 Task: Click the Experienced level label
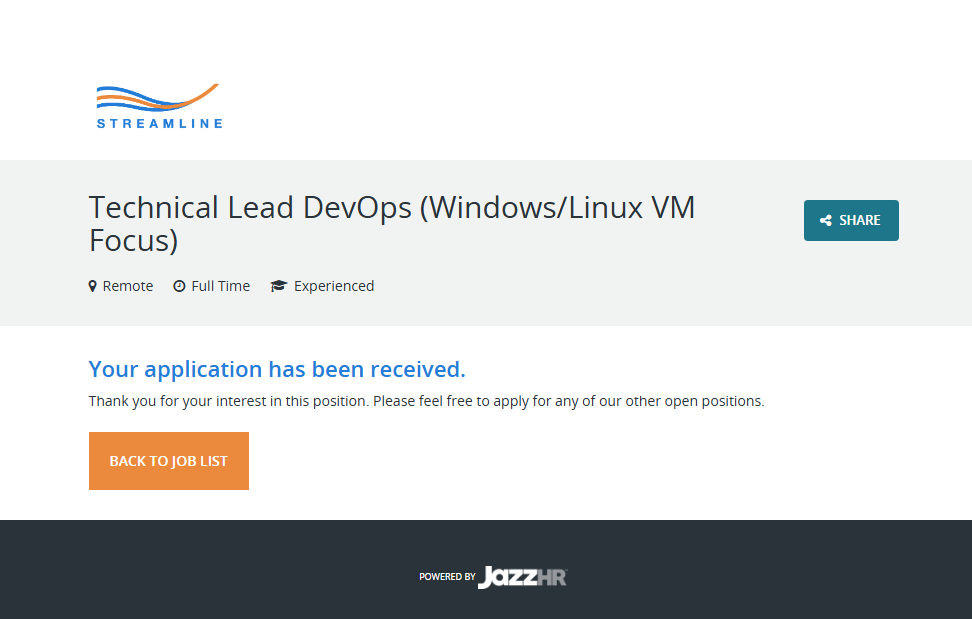(x=334, y=286)
